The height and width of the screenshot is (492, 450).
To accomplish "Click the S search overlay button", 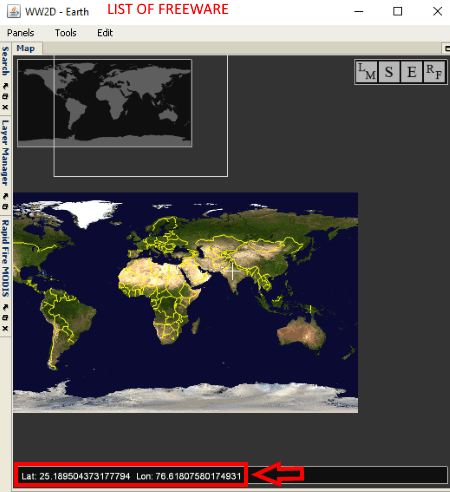I will click(x=389, y=72).
